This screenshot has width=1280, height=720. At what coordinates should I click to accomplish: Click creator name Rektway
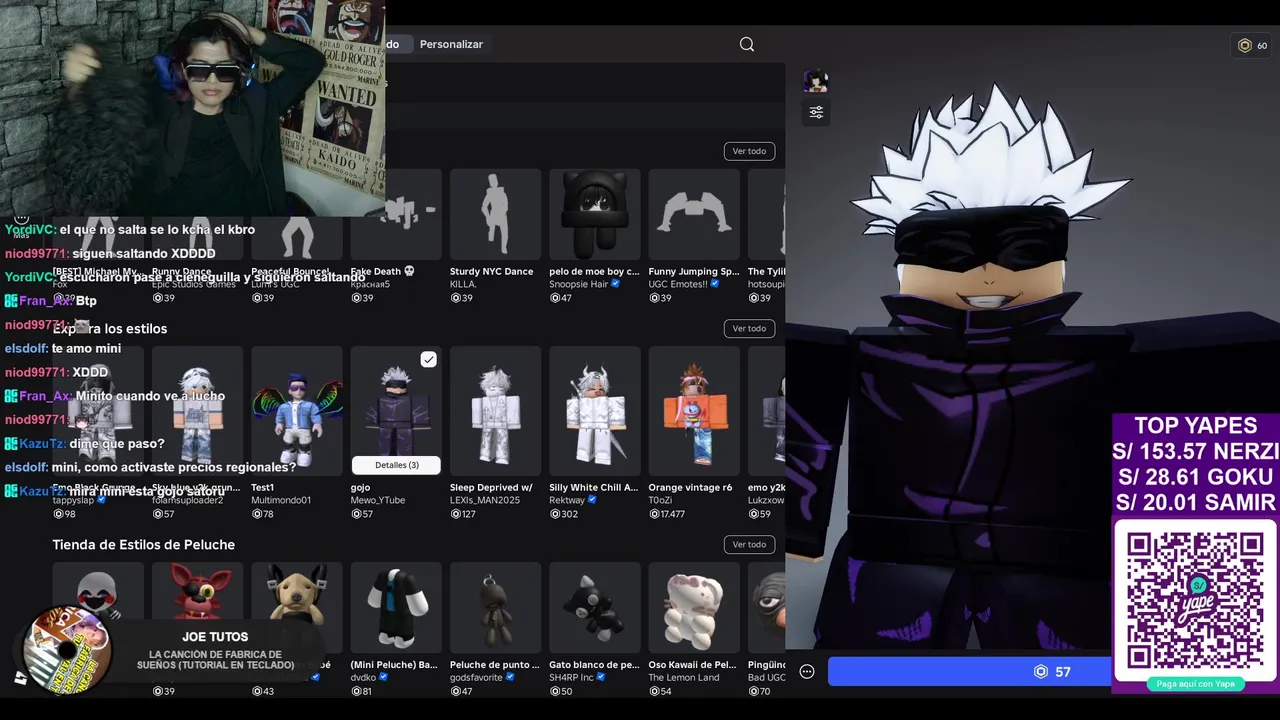(x=567, y=500)
